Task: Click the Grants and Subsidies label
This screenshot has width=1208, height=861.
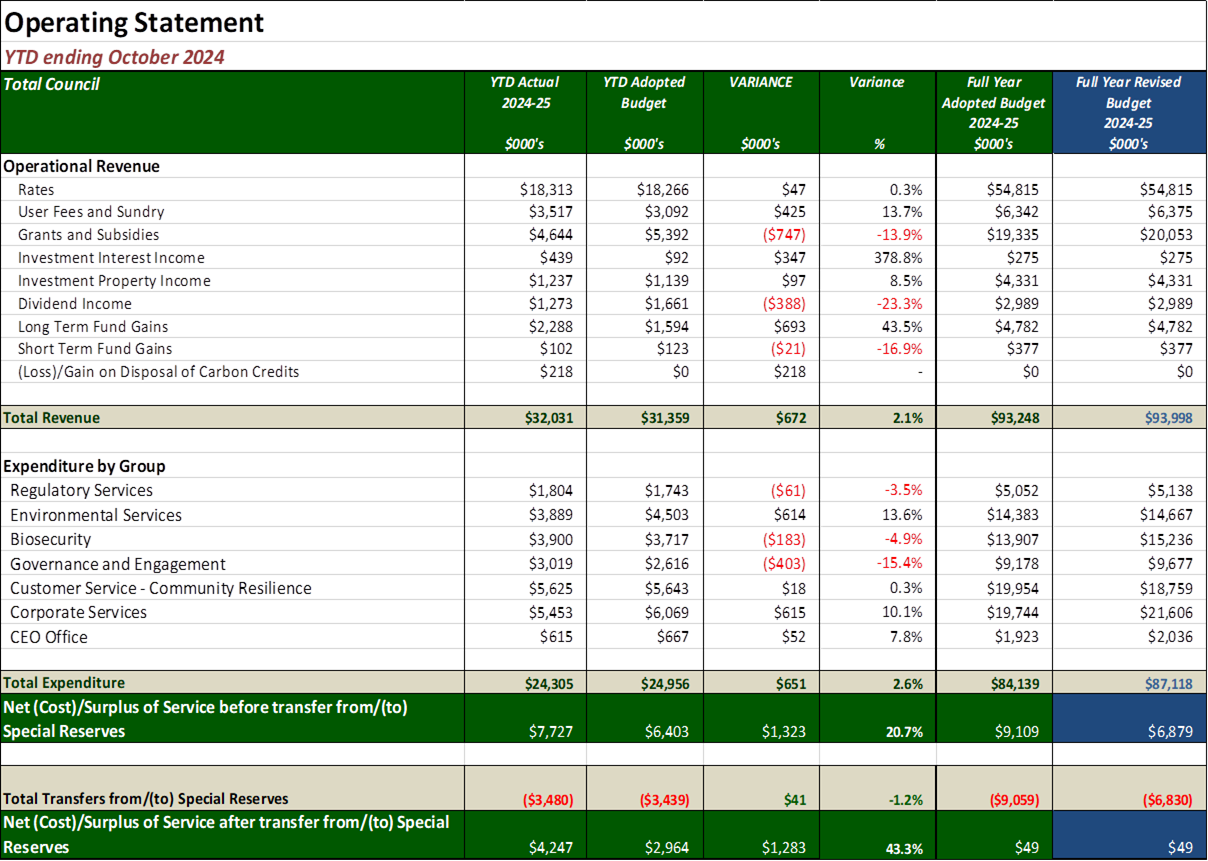Action: [x=88, y=235]
